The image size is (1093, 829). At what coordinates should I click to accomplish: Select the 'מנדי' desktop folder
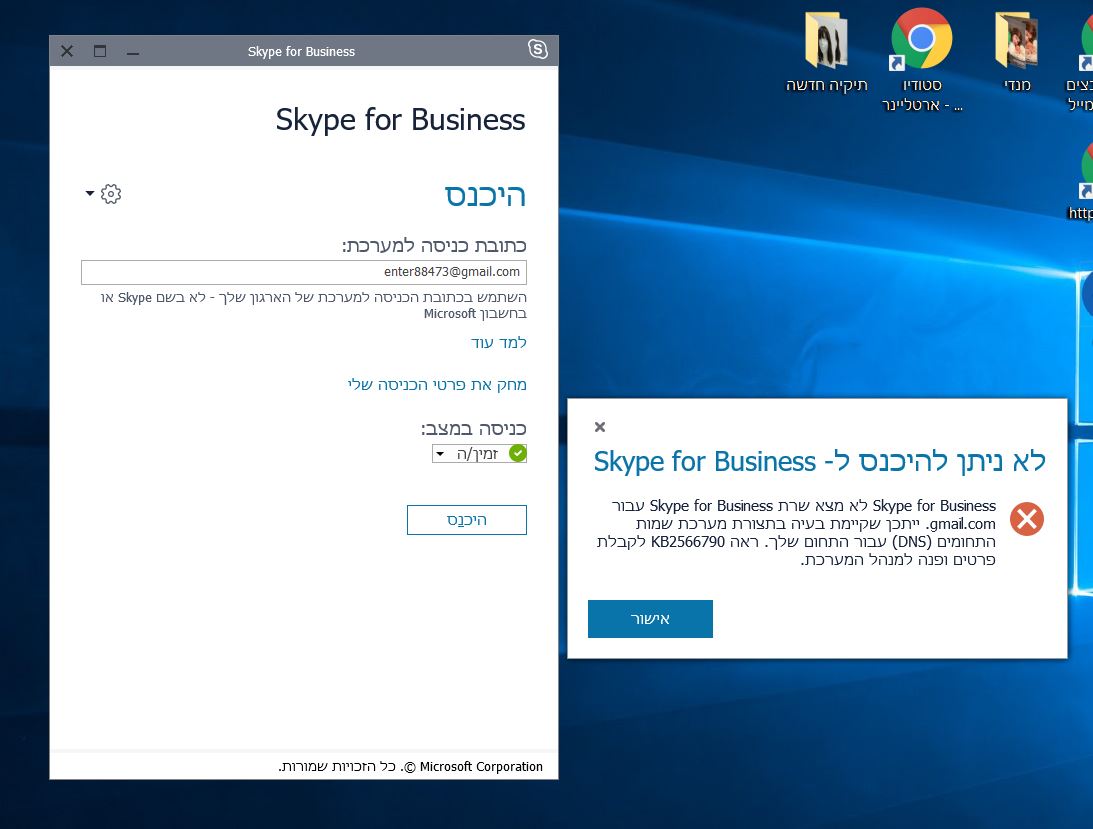1017,53
